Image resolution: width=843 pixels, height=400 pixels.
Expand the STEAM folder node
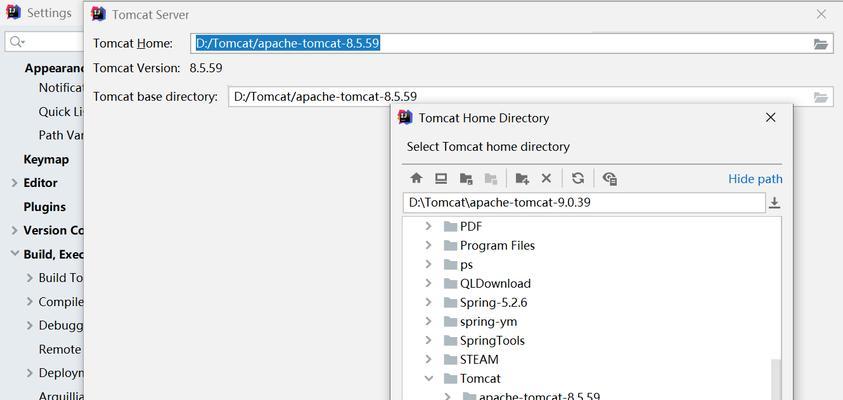pyautogui.click(x=428, y=359)
